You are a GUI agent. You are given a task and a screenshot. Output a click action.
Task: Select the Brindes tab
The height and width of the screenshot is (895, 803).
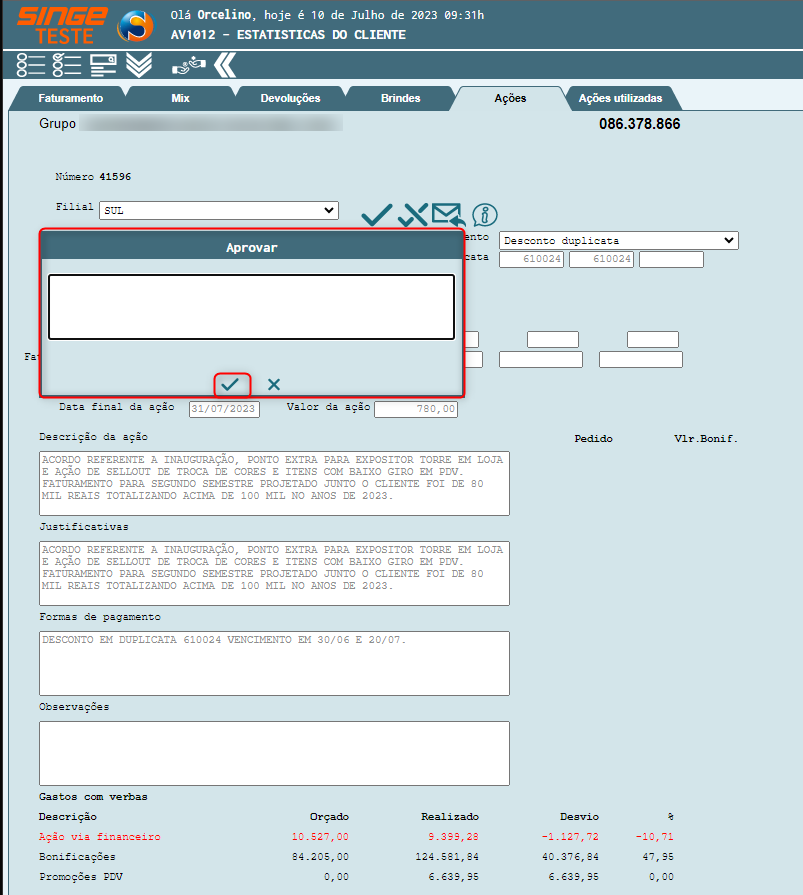[x=400, y=98]
